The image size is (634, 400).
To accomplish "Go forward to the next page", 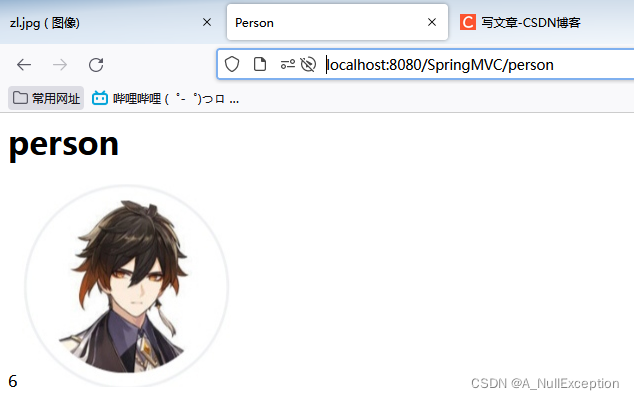I will click(60, 65).
